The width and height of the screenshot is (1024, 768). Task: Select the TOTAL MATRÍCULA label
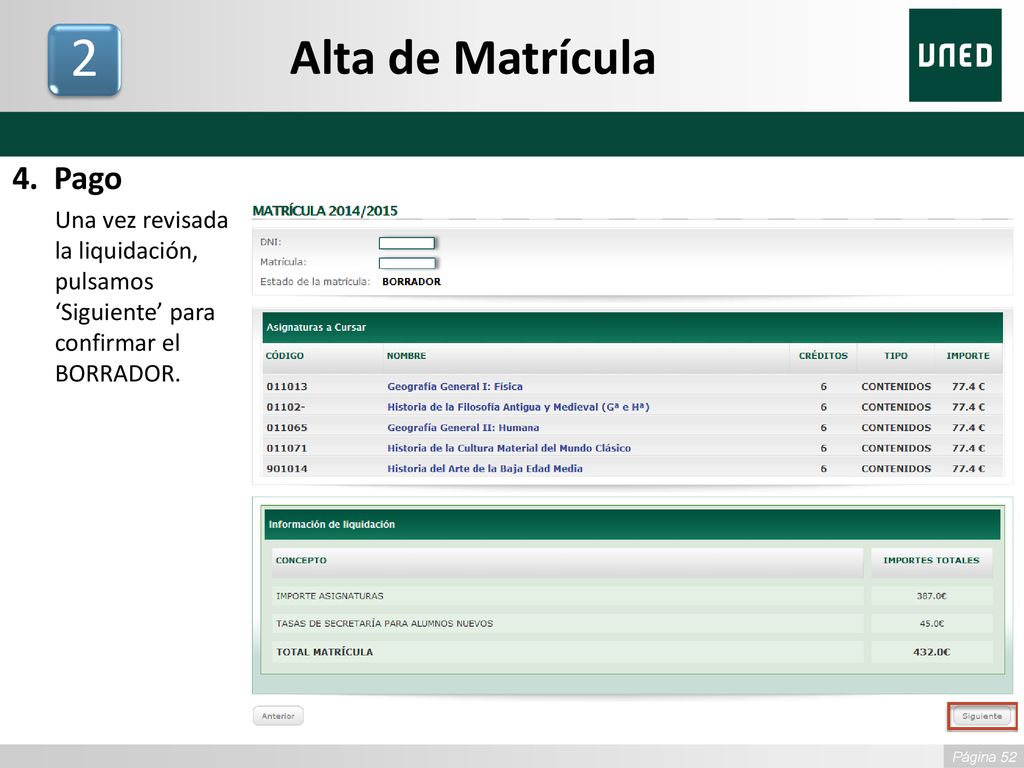[325, 652]
